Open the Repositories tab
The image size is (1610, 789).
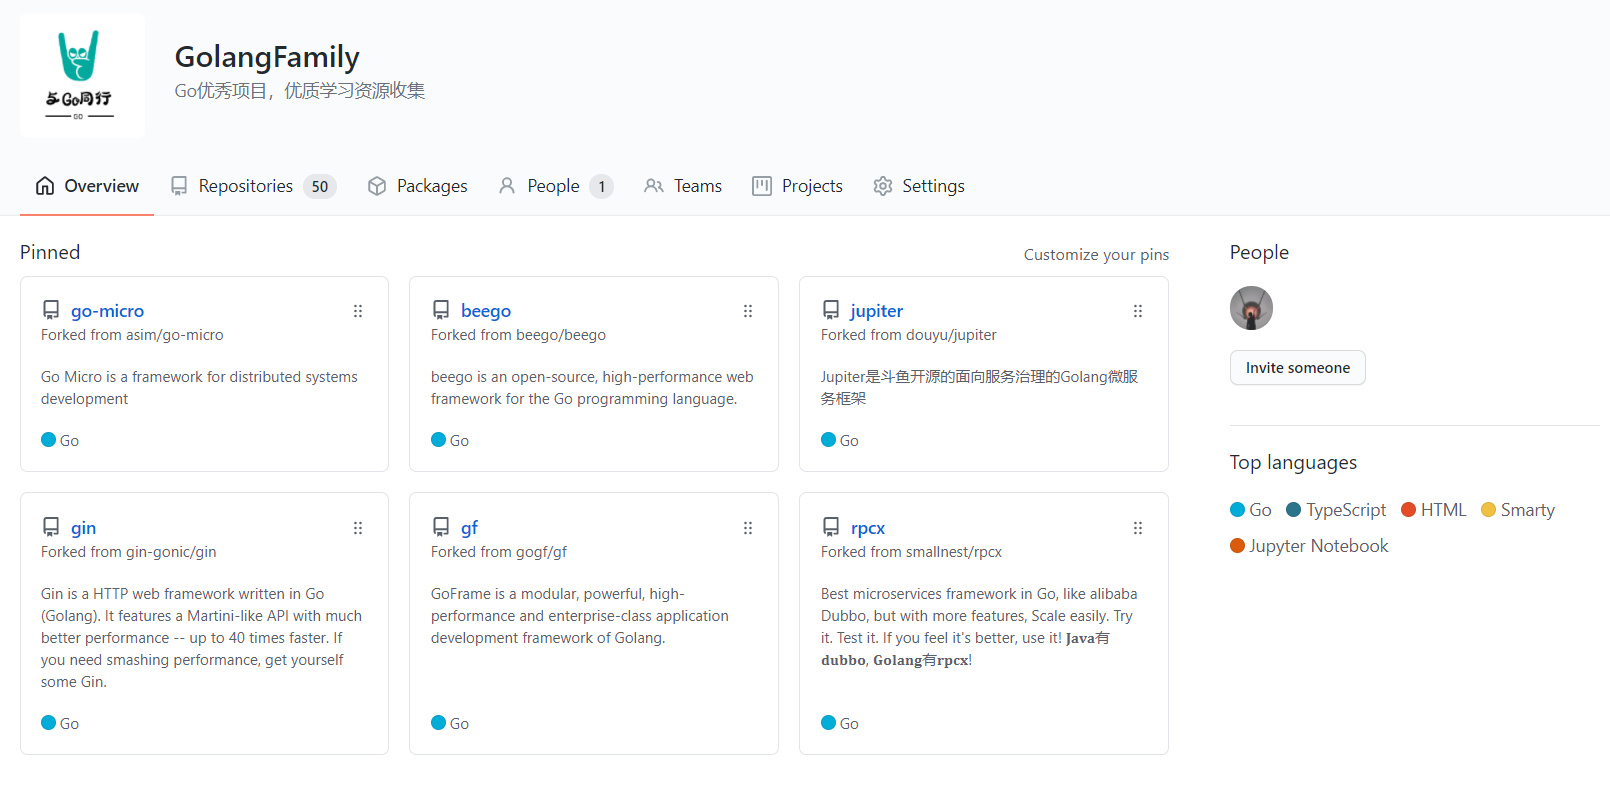click(253, 186)
